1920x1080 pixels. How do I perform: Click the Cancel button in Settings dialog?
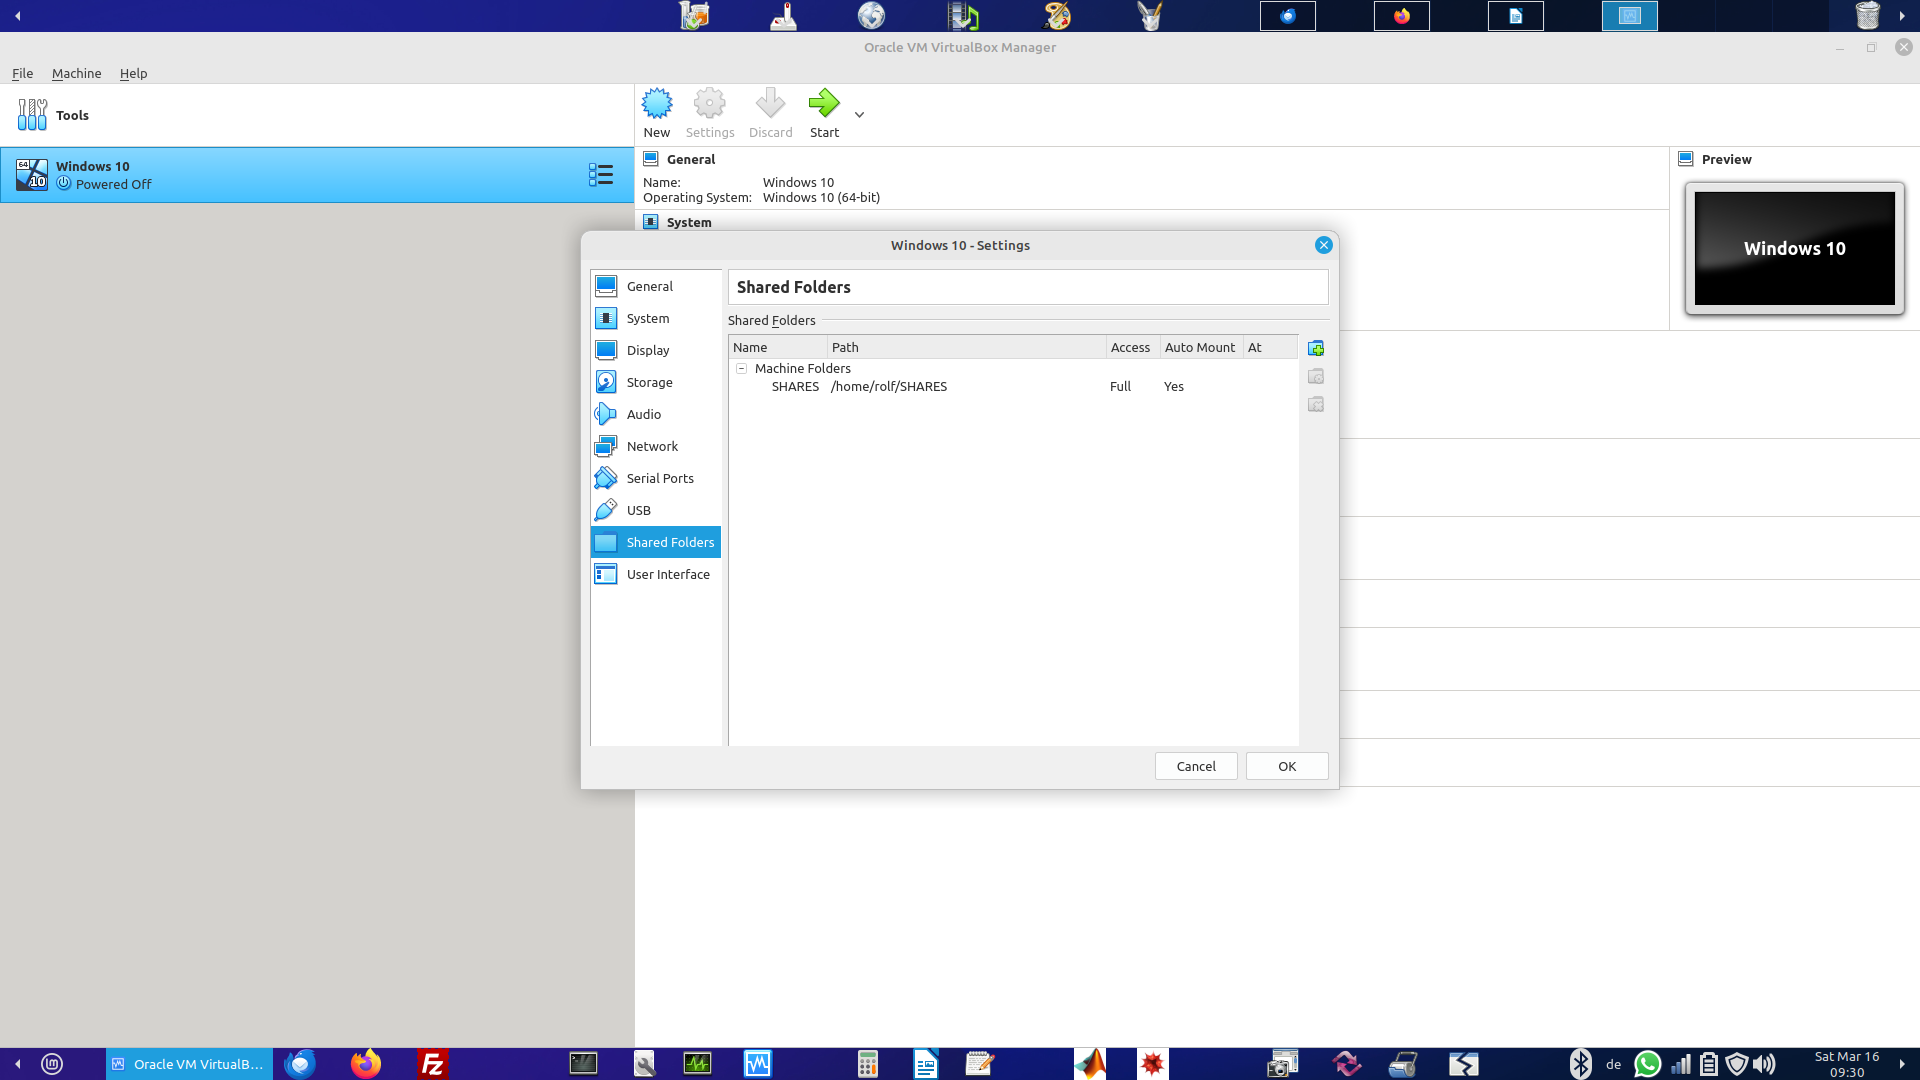(x=1196, y=766)
